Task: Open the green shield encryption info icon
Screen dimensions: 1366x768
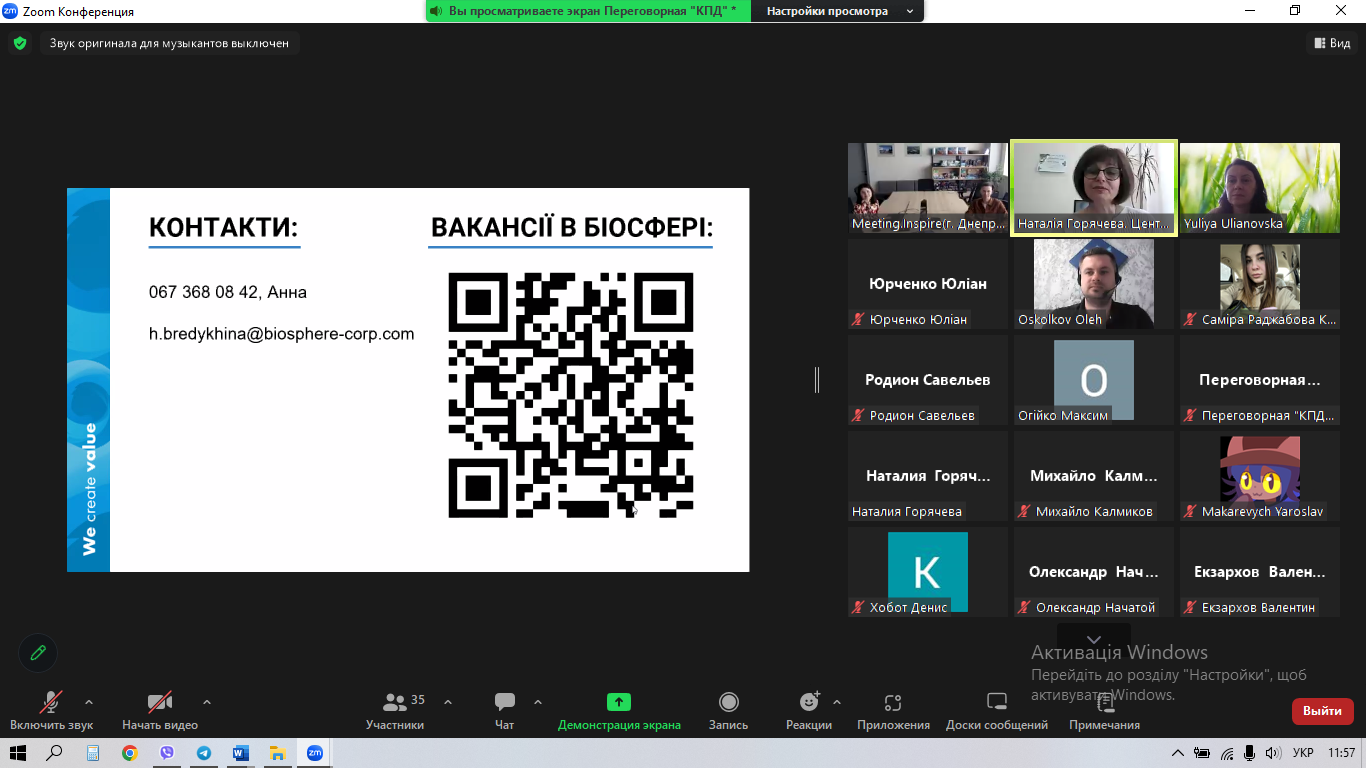Action: coord(19,43)
